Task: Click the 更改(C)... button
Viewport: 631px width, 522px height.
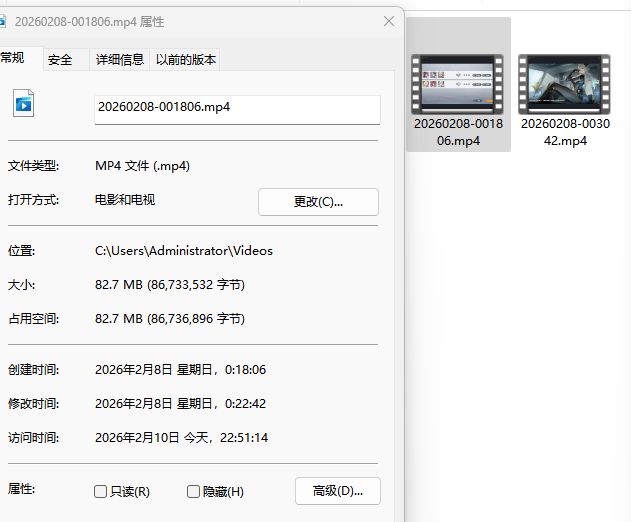Action: coord(318,202)
